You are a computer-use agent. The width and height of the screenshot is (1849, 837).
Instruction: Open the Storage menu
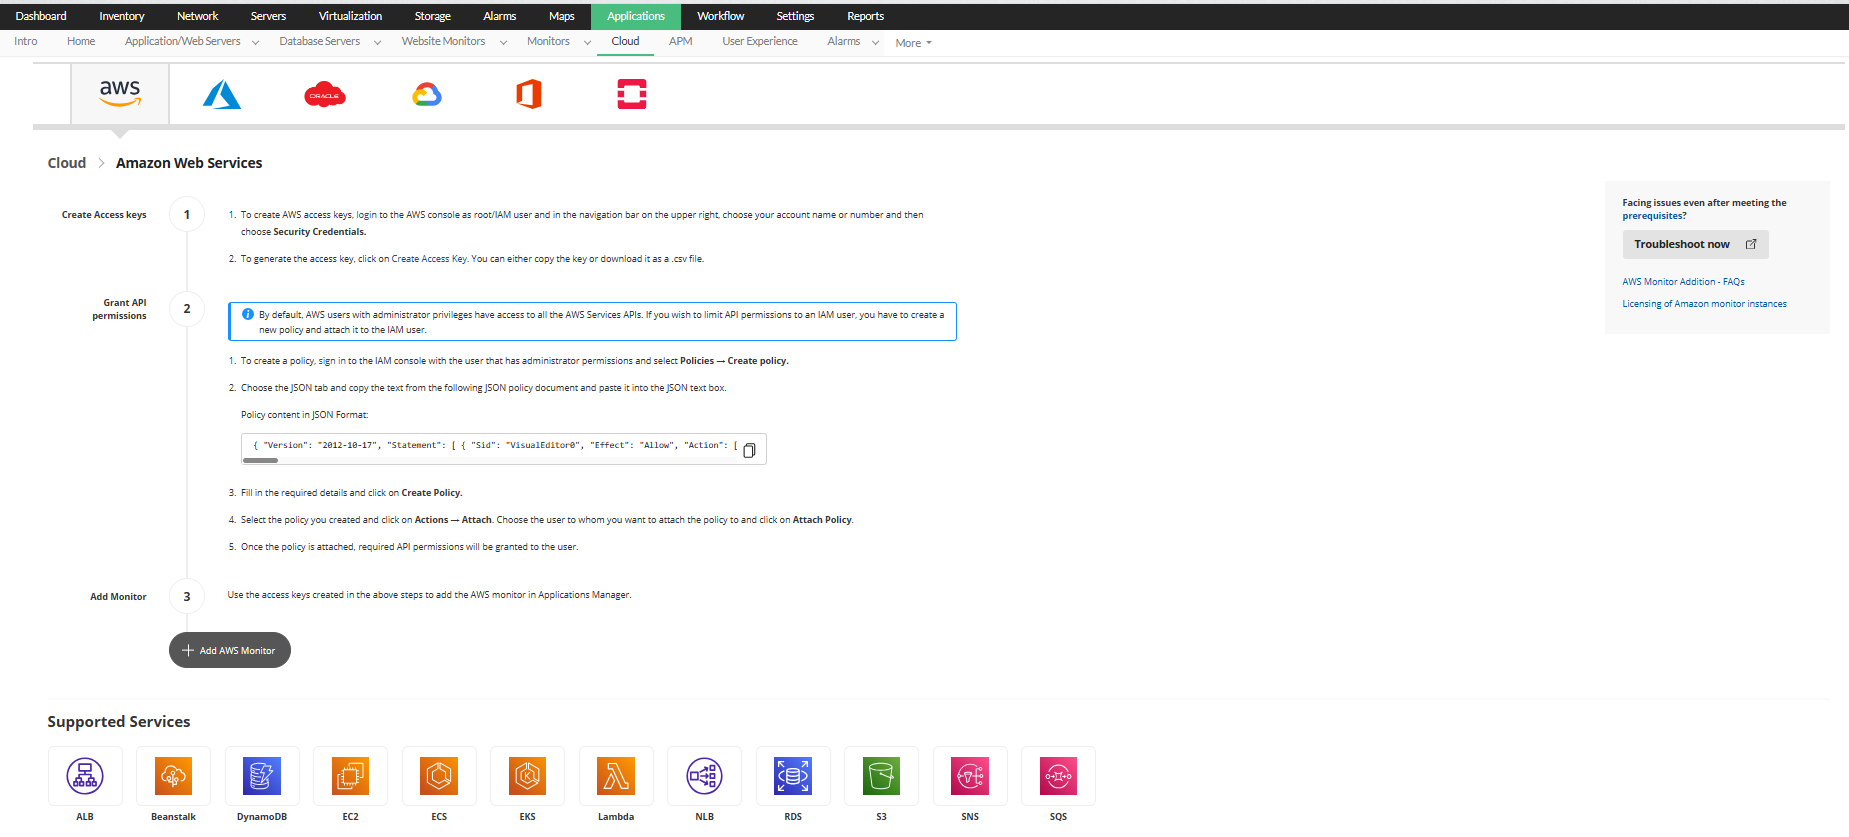tap(432, 16)
